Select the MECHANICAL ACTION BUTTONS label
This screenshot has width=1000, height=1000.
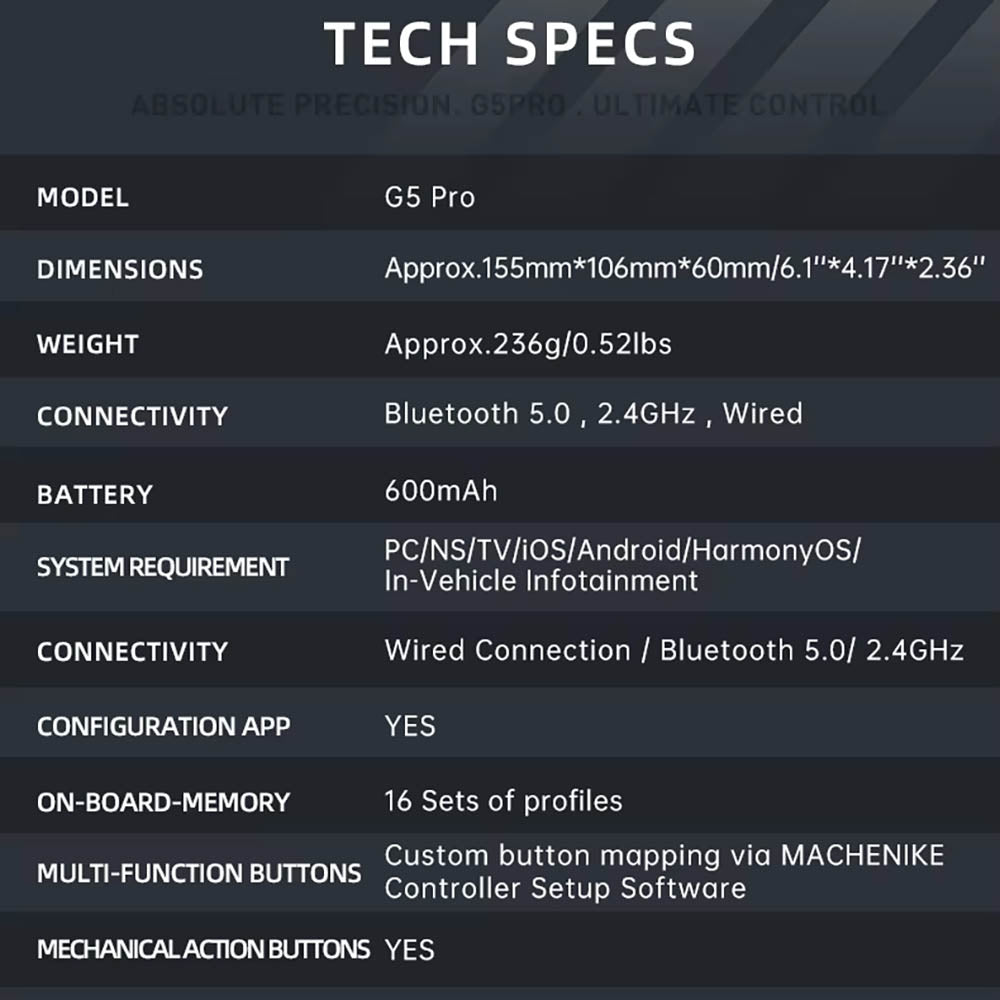(203, 949)
